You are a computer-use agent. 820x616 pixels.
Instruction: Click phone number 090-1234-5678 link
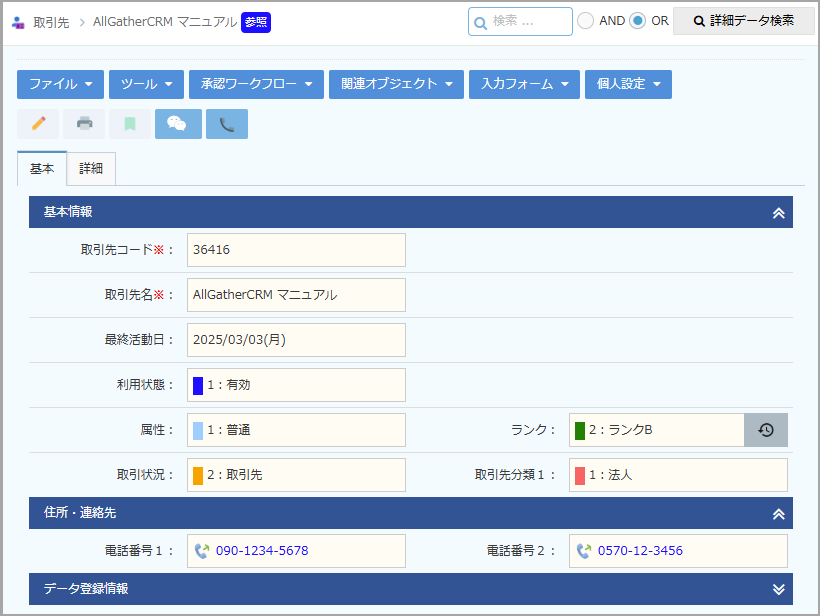coord(262,551)
